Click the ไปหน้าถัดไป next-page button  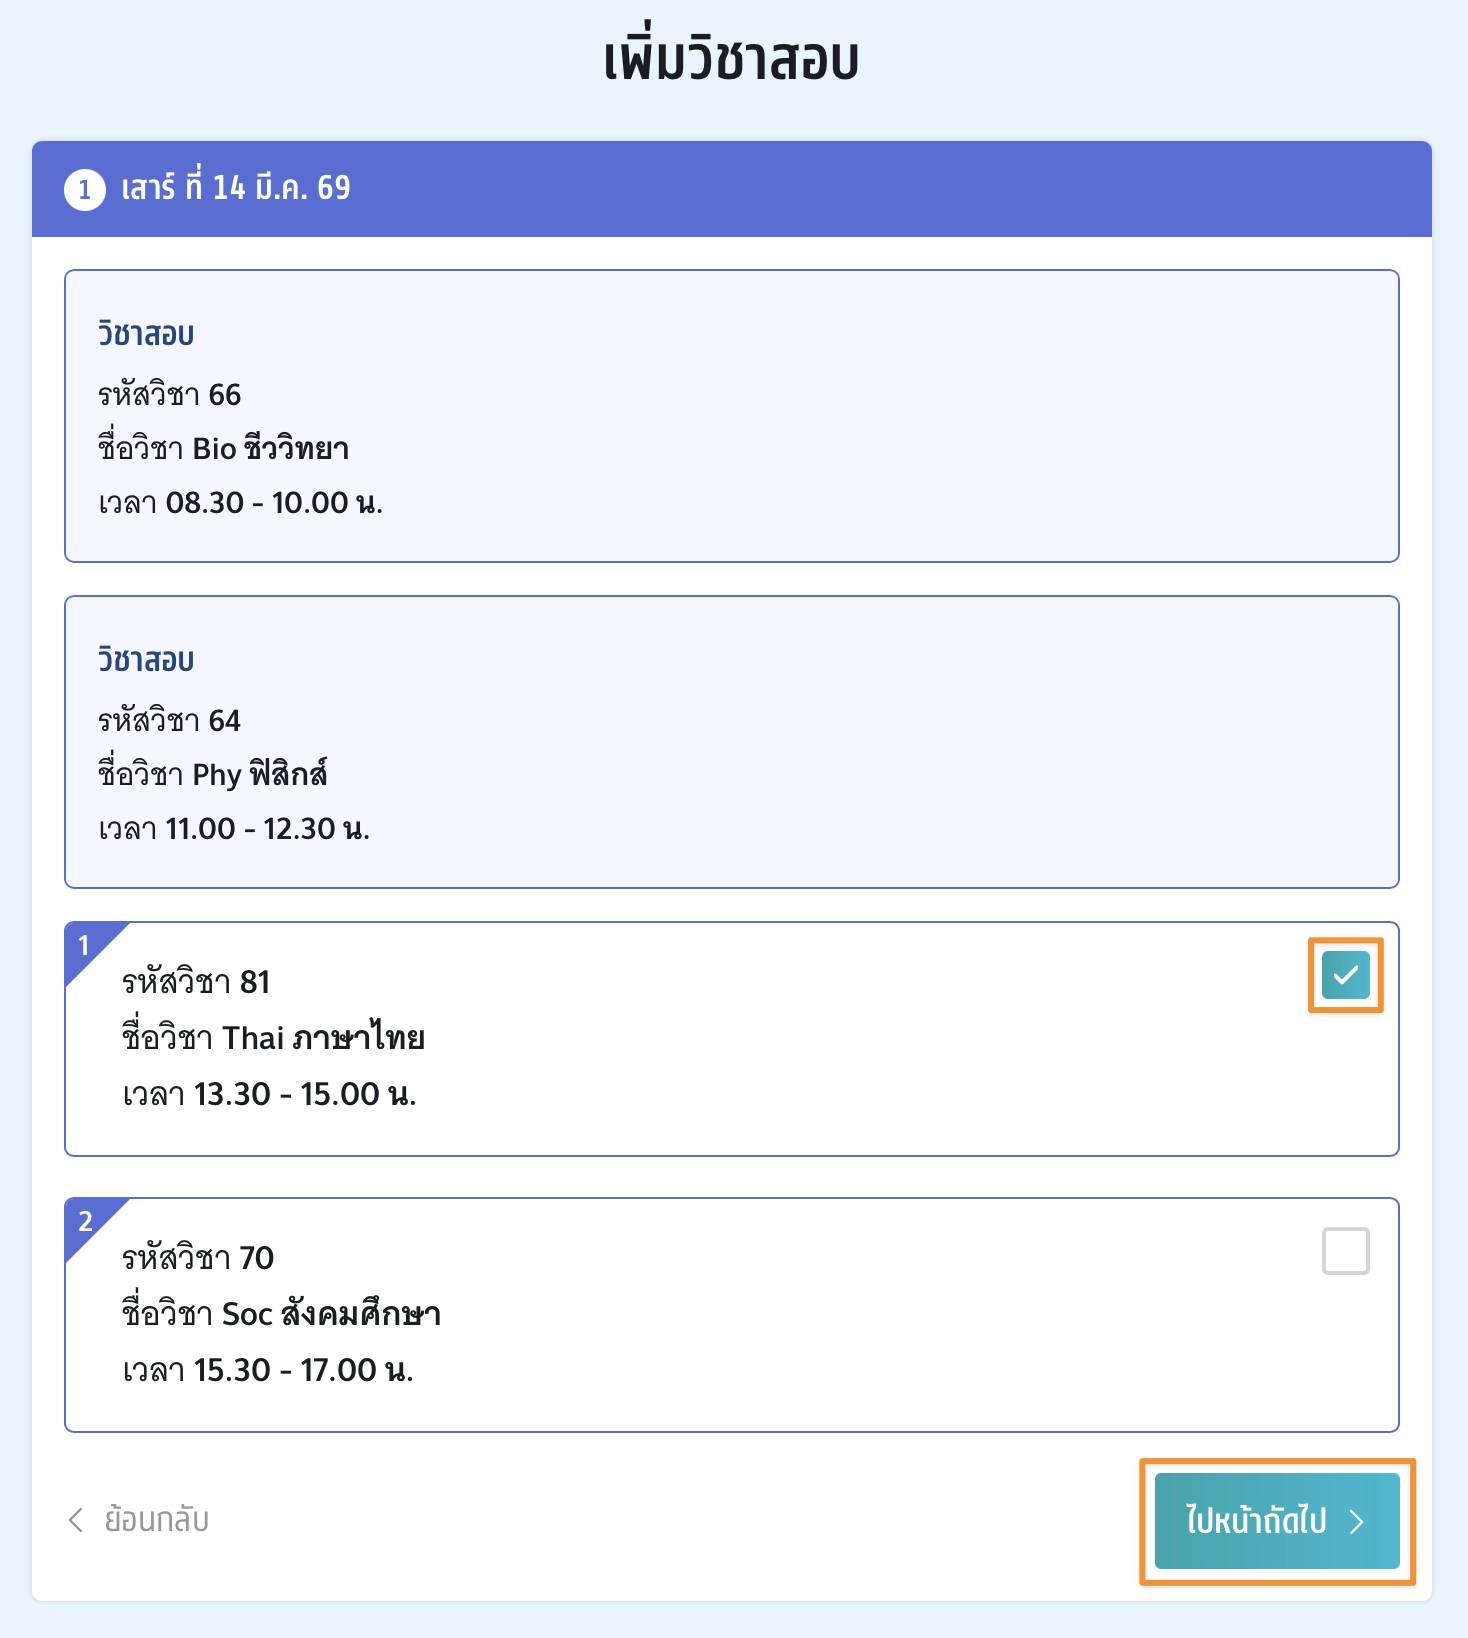coord(1276,1521)
